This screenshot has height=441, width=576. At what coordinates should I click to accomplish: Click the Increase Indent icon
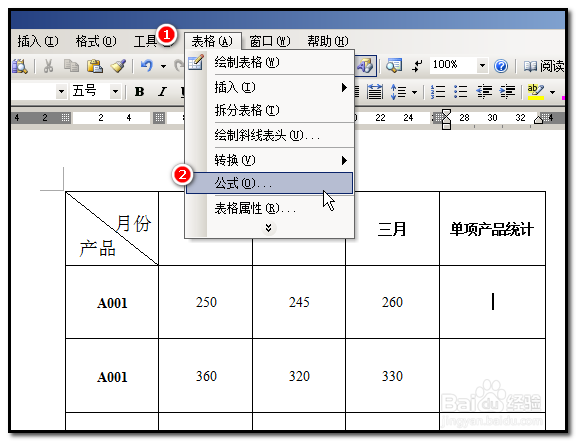coord(507,92)
